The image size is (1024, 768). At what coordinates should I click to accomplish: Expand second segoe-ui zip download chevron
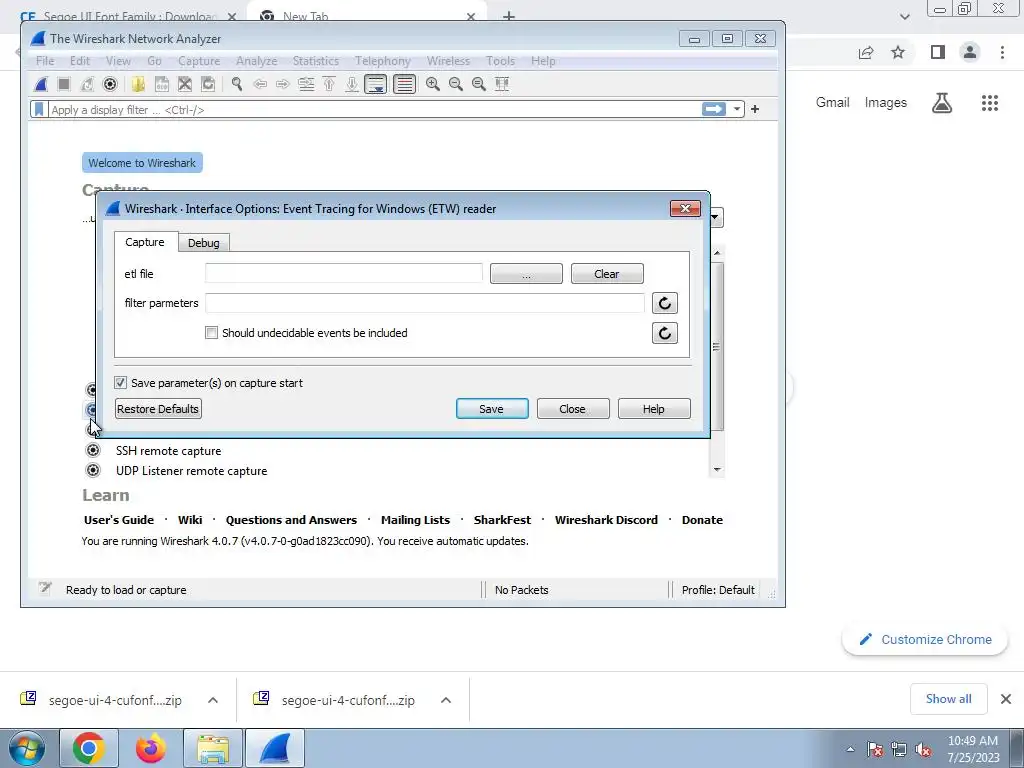point(445,700)
